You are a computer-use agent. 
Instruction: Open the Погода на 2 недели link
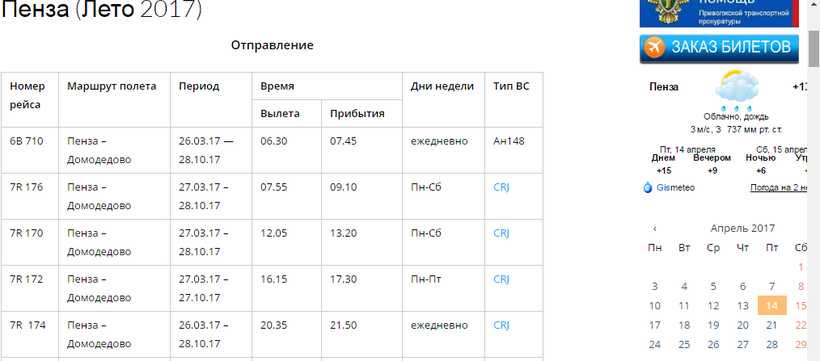point(784,188)
